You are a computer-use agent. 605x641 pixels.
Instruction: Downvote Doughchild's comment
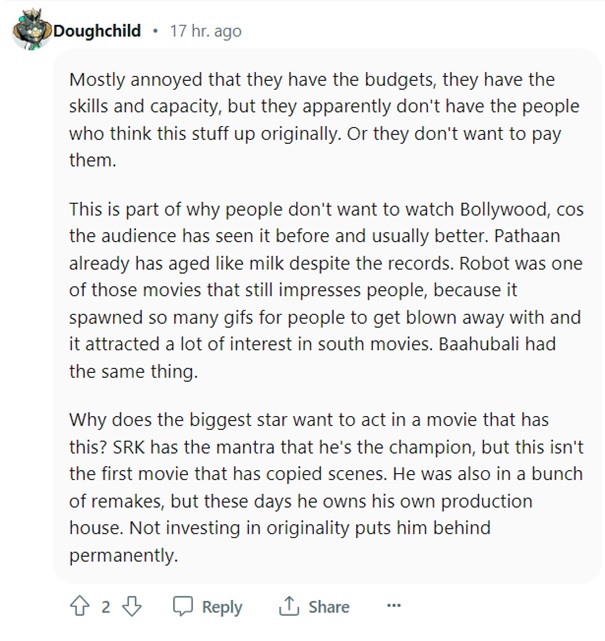pyautogui.click(x=128, y=606)
